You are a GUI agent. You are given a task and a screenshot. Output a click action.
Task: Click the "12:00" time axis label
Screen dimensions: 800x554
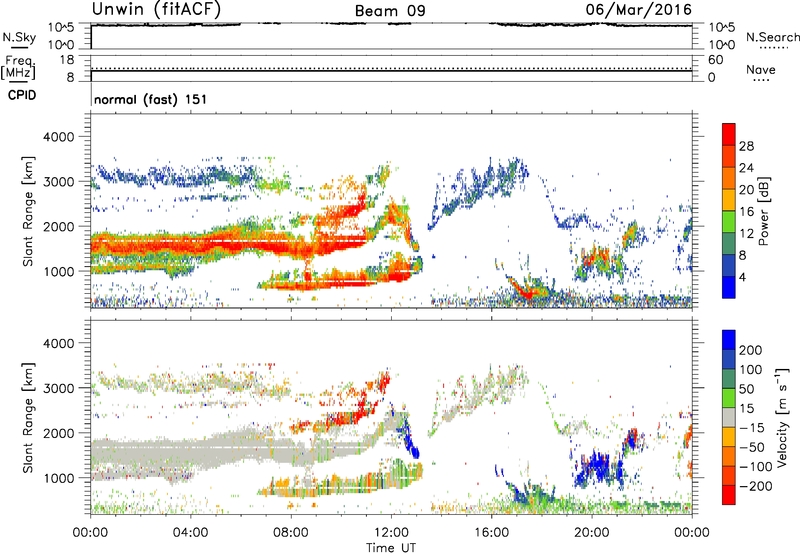tap(391, 533)
